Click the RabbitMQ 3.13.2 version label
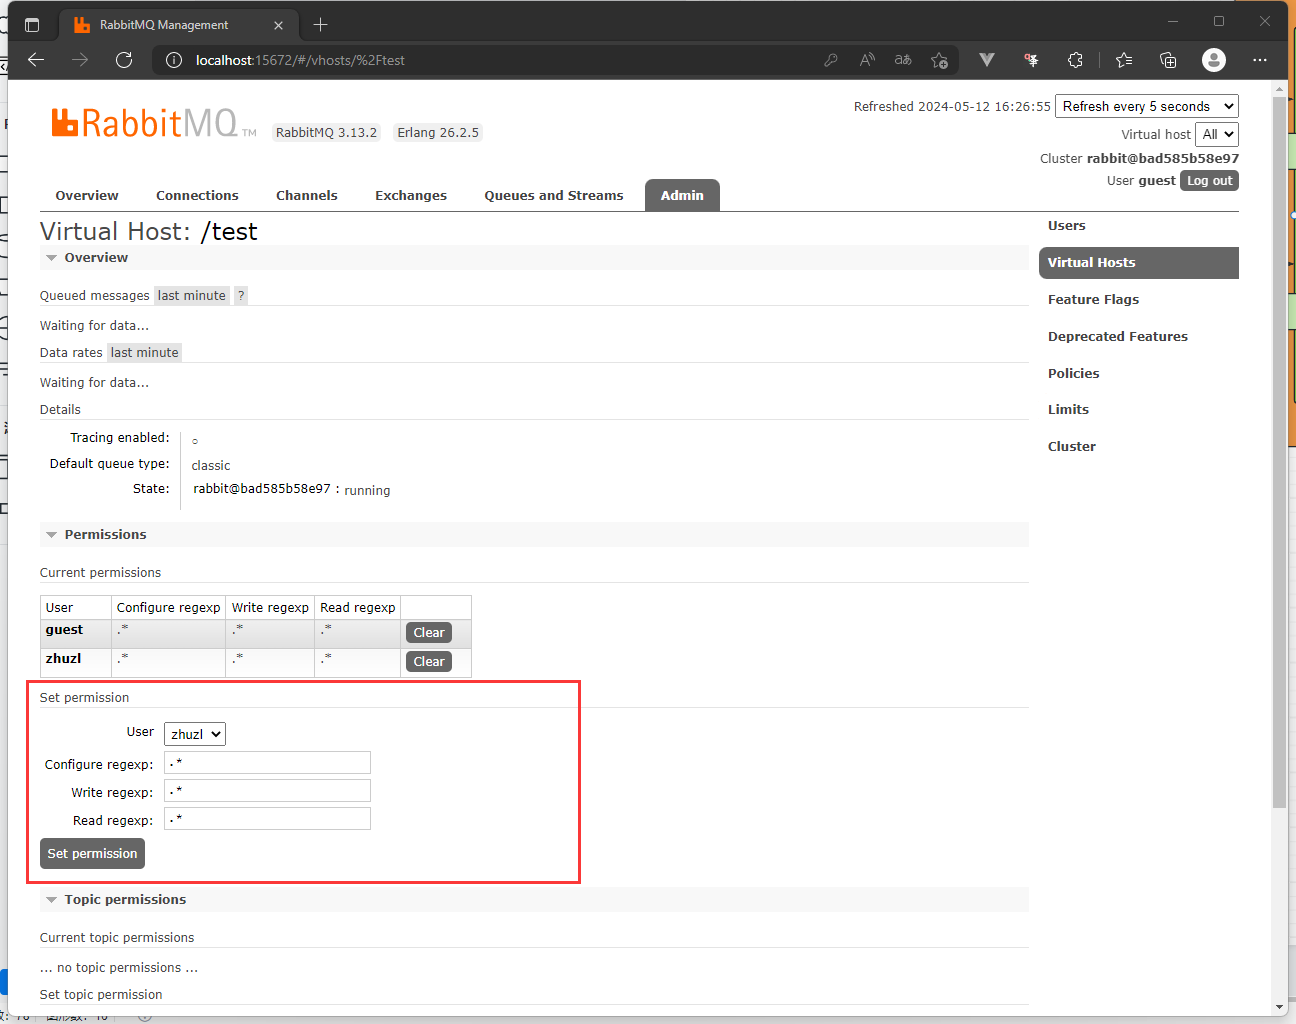Viewport: 1296px width, 1024px height. (326, 132)
